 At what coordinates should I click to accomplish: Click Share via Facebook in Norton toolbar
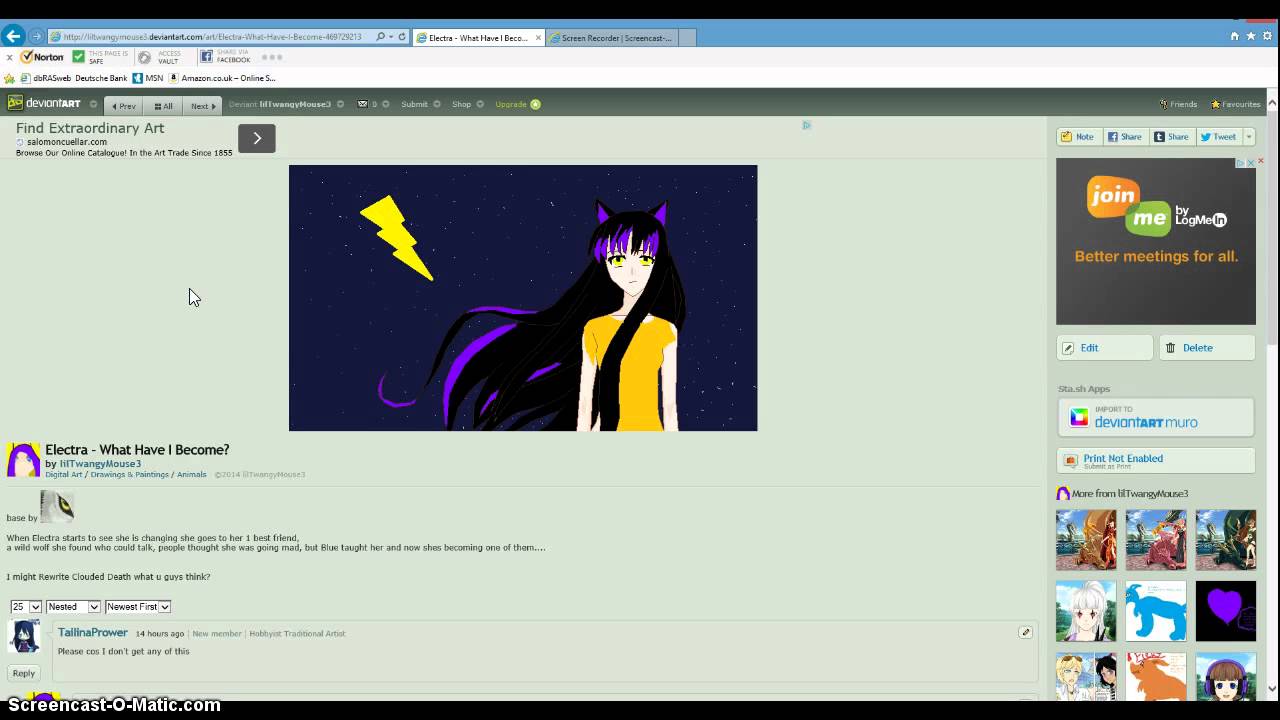(225, 57)
